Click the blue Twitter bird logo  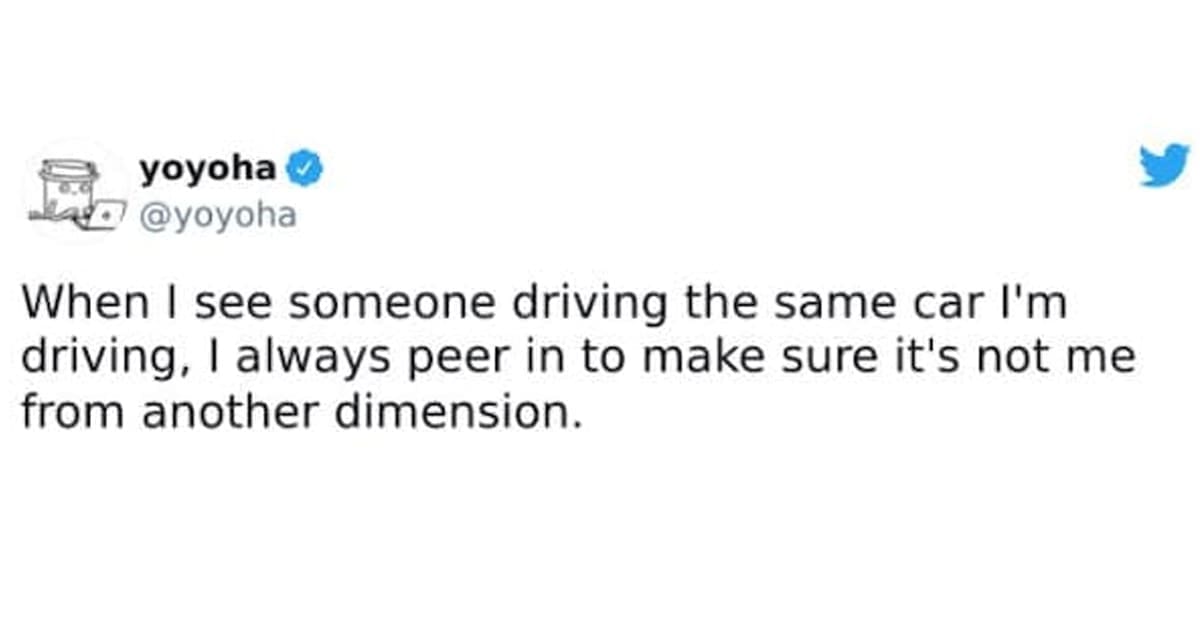1164,164
